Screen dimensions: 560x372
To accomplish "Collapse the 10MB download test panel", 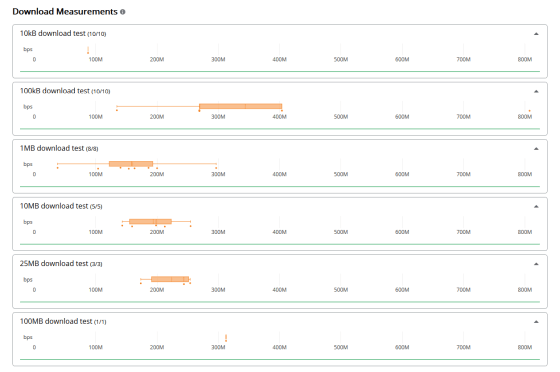I will click(x=536, y=207).
